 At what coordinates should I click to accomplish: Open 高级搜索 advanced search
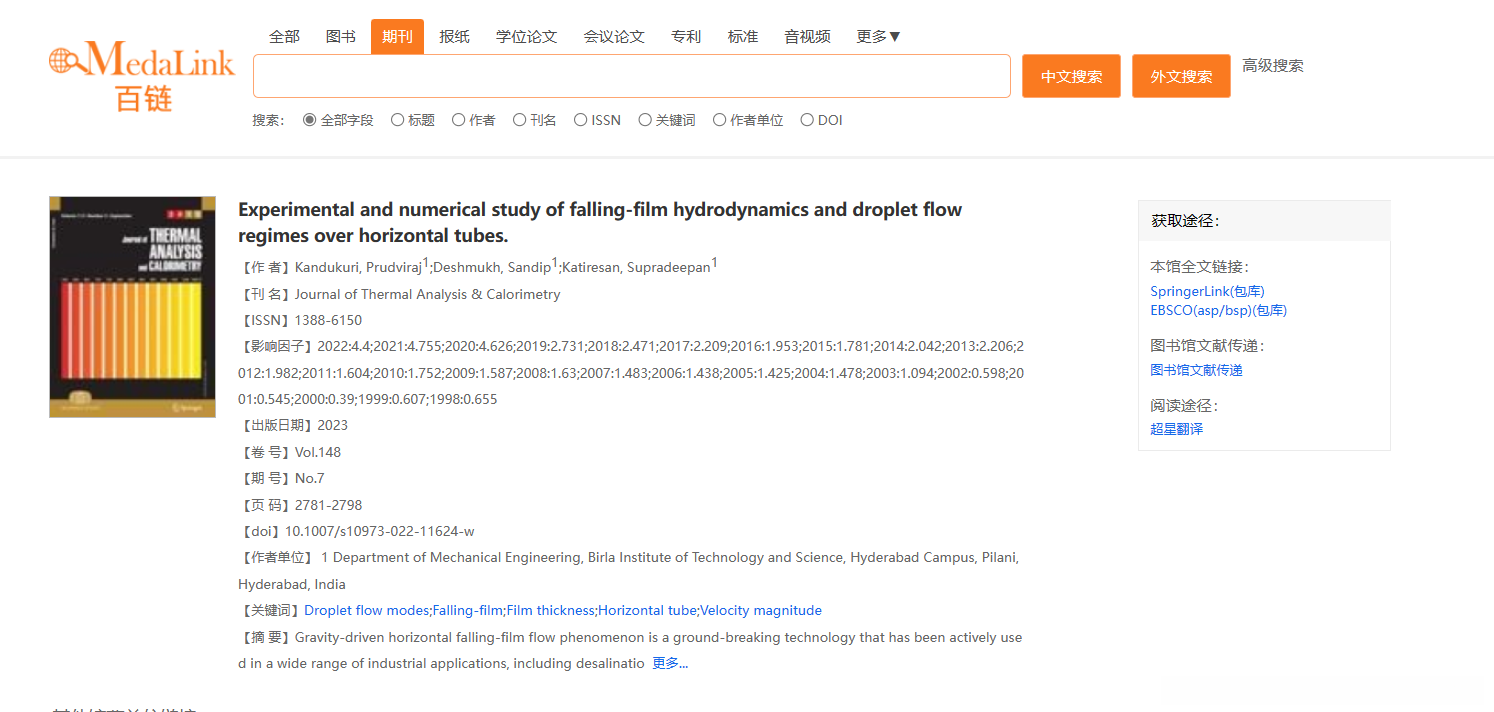[x=1273, y=66]
